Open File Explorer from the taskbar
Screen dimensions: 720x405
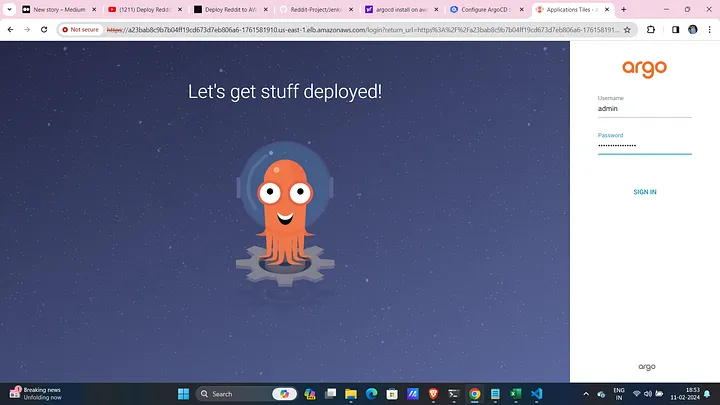(351, 394)
